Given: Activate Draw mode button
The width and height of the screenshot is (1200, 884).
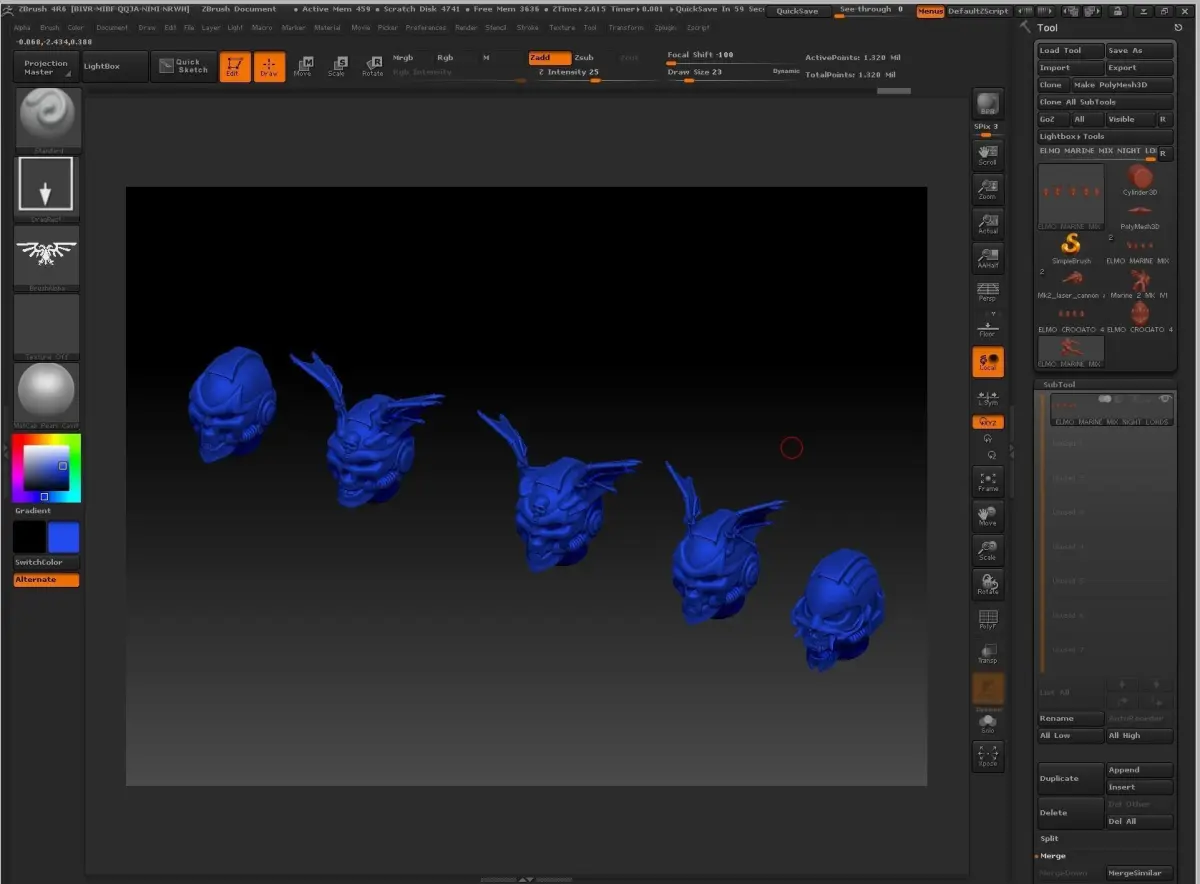Looking at the screenshot, I should click(x=269, y=67).
